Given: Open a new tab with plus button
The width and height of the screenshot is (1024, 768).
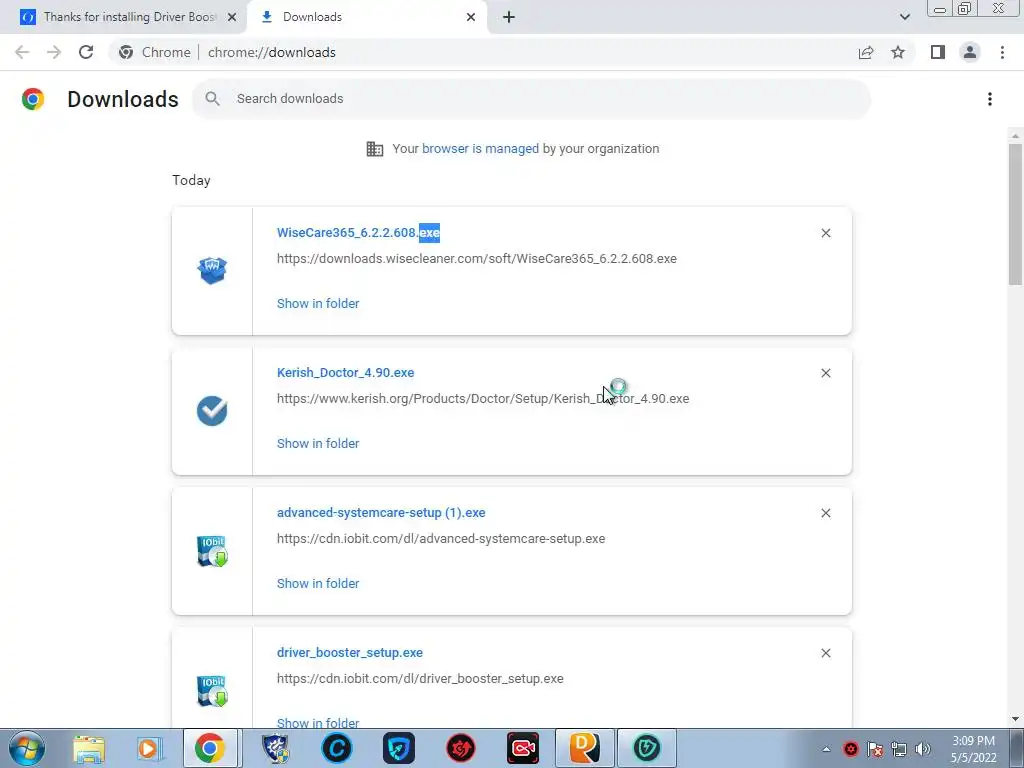Looking at the screenshot, I should click(509, 17).
